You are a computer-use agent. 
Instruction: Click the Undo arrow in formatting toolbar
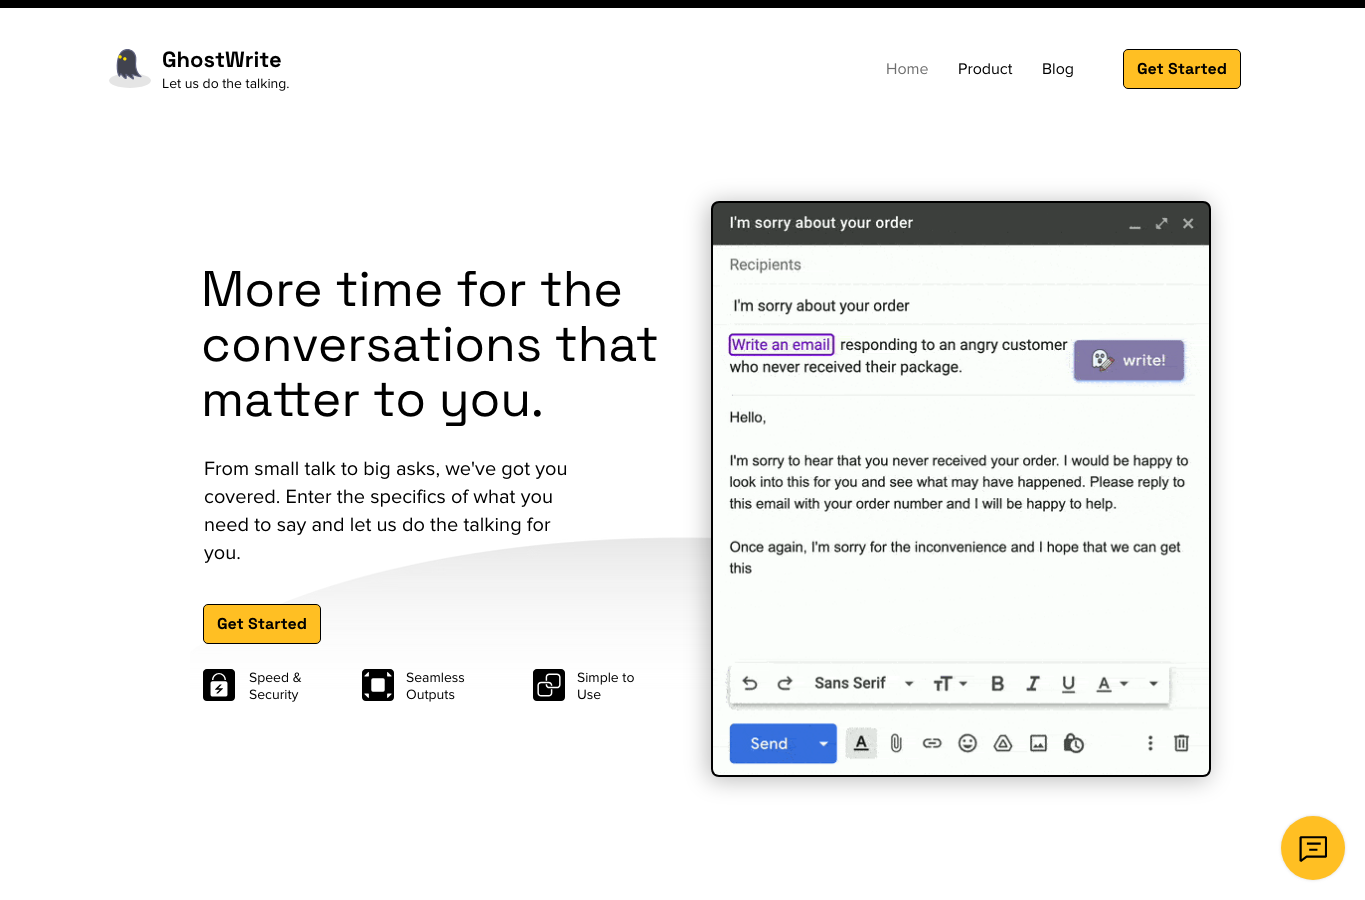750,683
